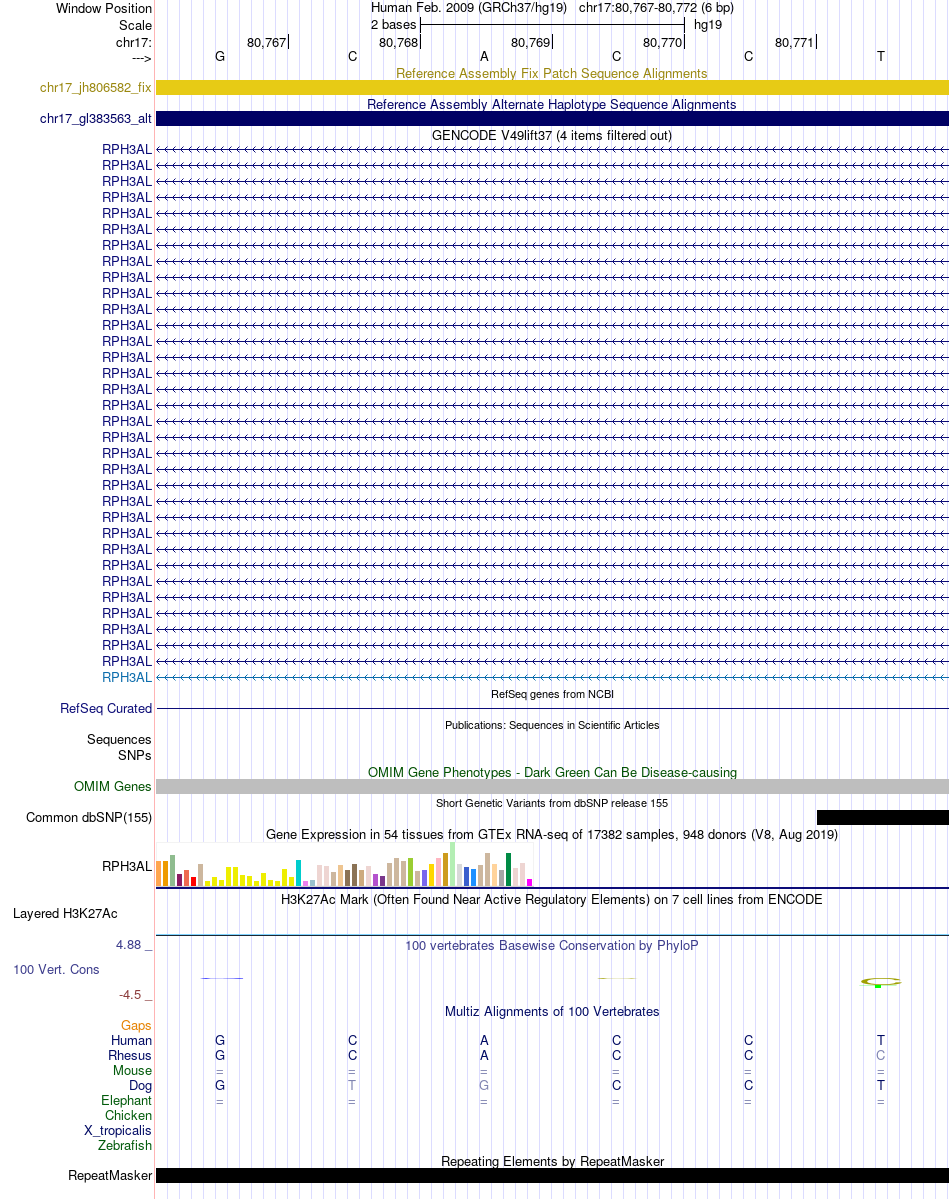Image resolution: width=950 pixels, height=1199 pixels.
Task: Open the yellow fix patch alignment bar
Action: (552, 88)
